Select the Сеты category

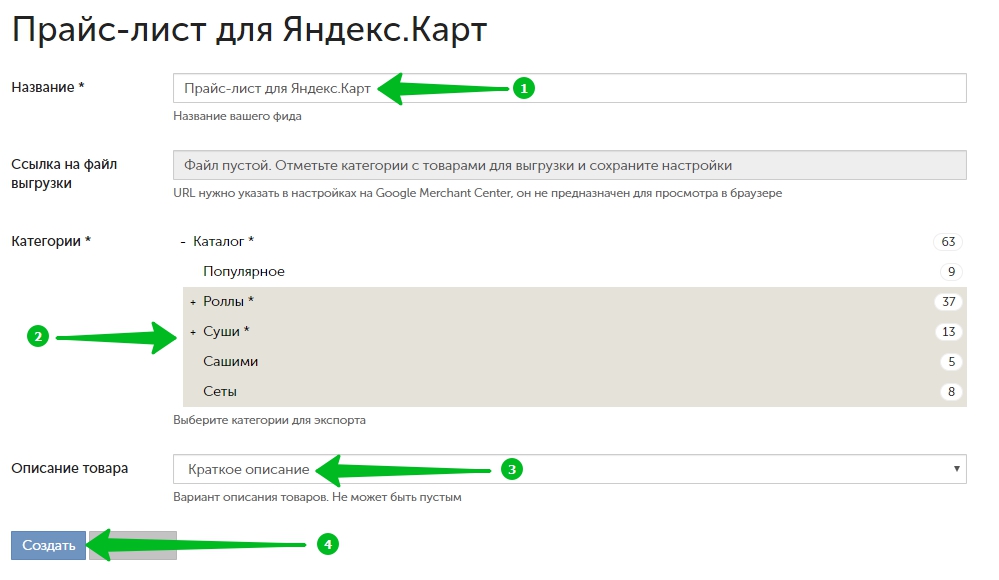[220, 392]
